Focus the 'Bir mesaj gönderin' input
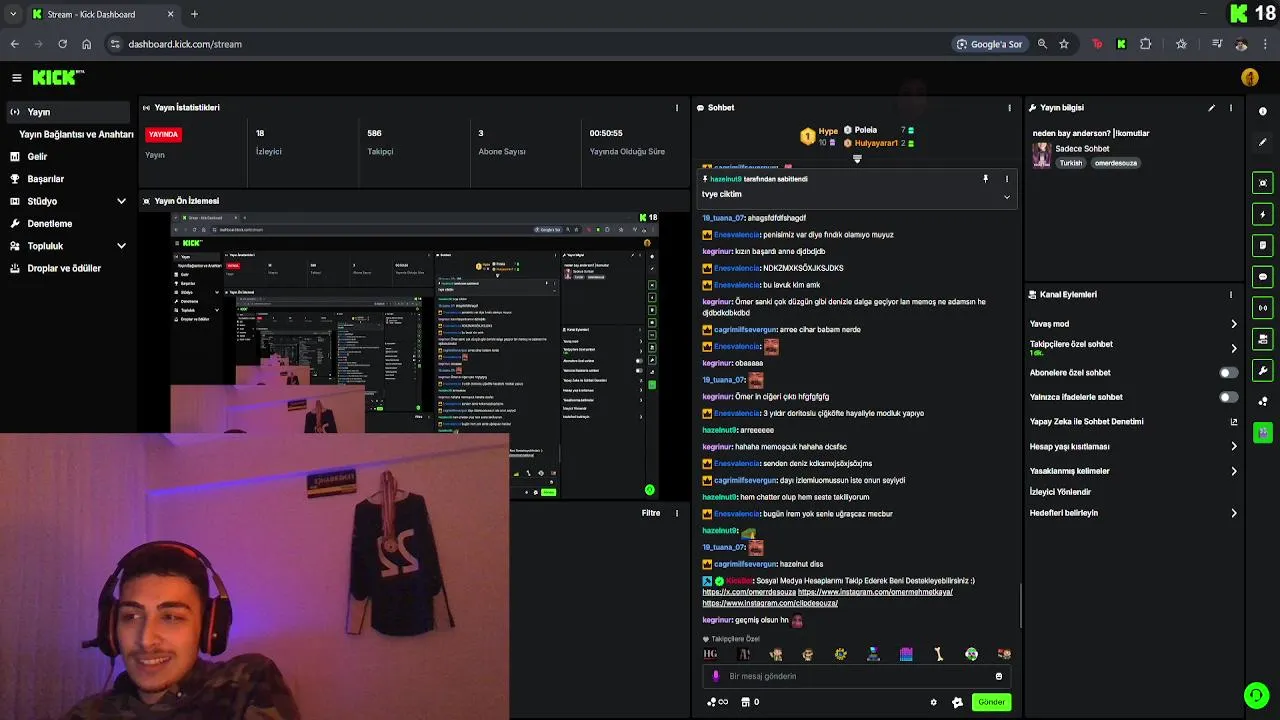The width and height of the screenshot is (1280, 720). [855, 676]
